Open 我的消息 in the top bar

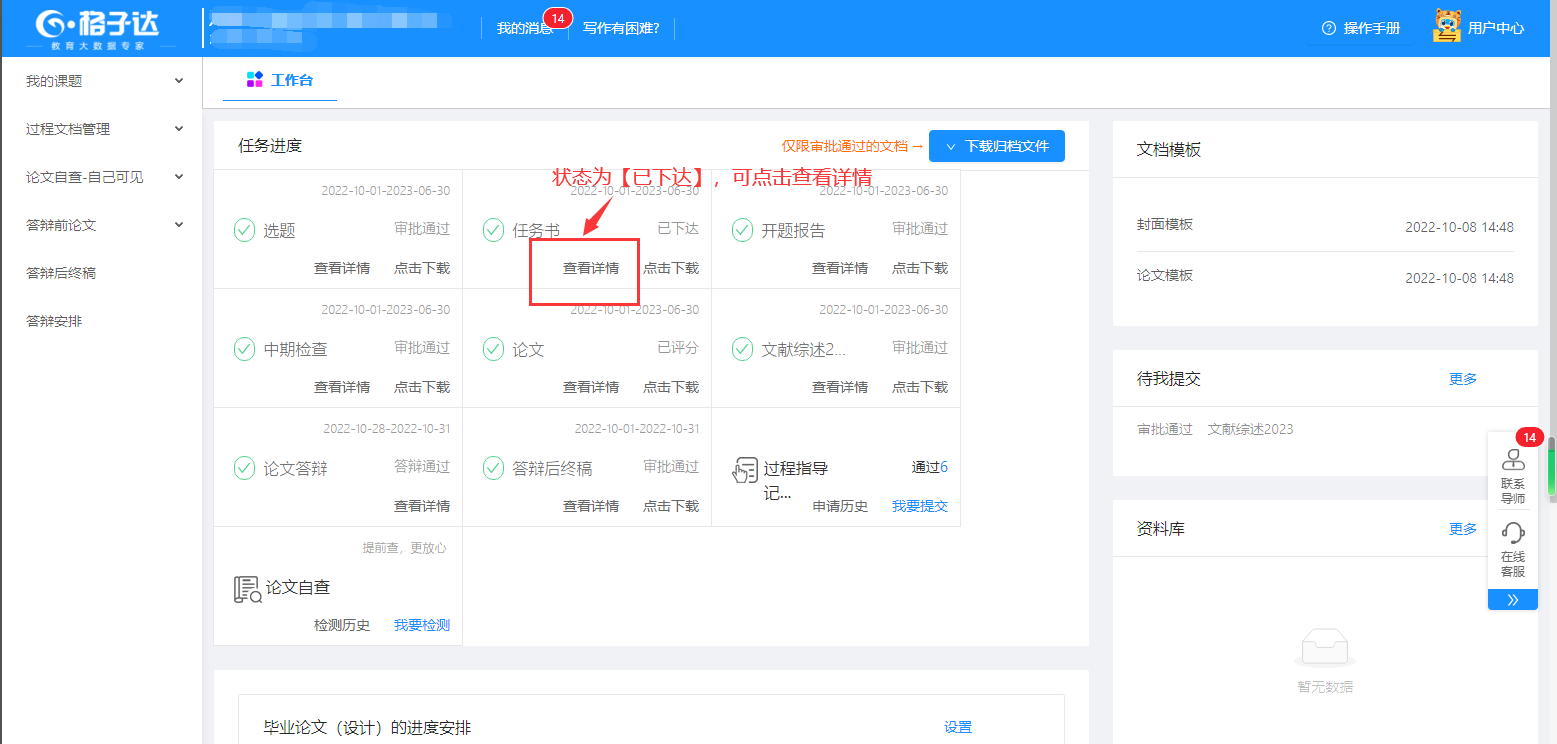click(524, 28)
